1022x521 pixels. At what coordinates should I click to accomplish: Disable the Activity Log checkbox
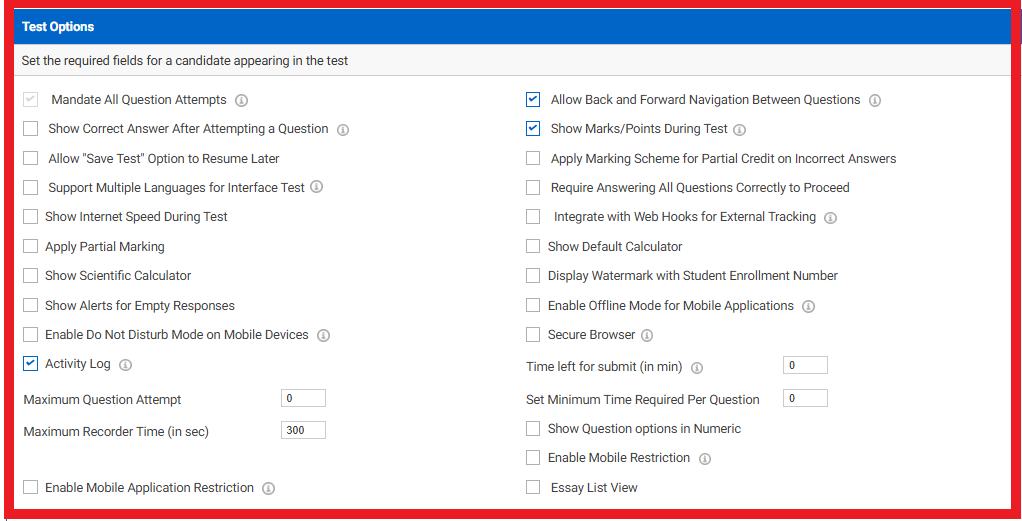pos(30,364)
